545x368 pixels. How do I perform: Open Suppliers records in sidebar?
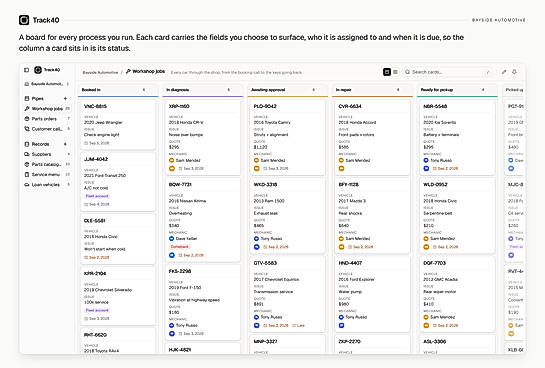(x=47, y=154)
